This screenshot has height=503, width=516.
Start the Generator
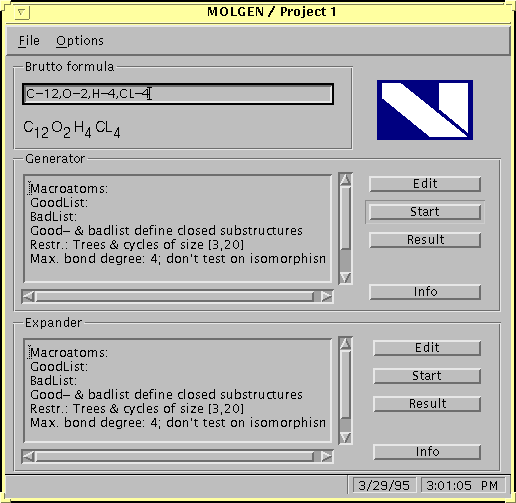click(425, 212)
